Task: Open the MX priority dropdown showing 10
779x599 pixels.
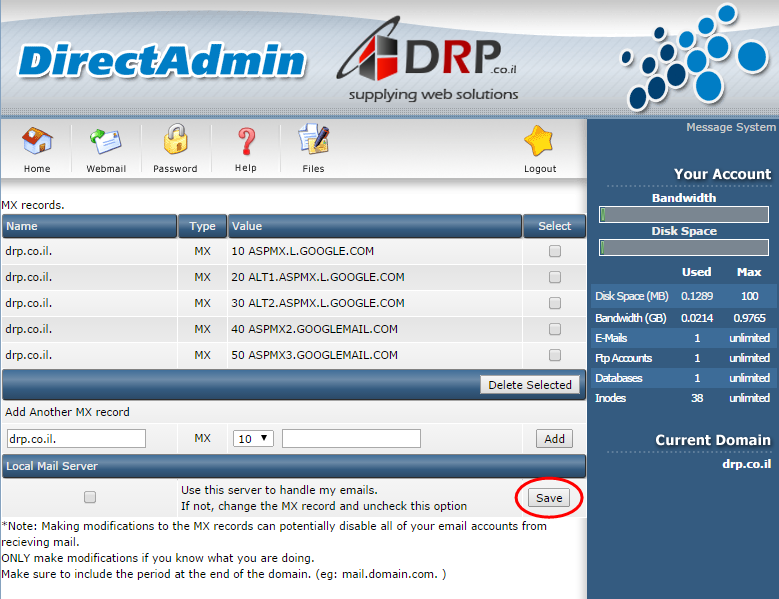Action: pos(253,439)
